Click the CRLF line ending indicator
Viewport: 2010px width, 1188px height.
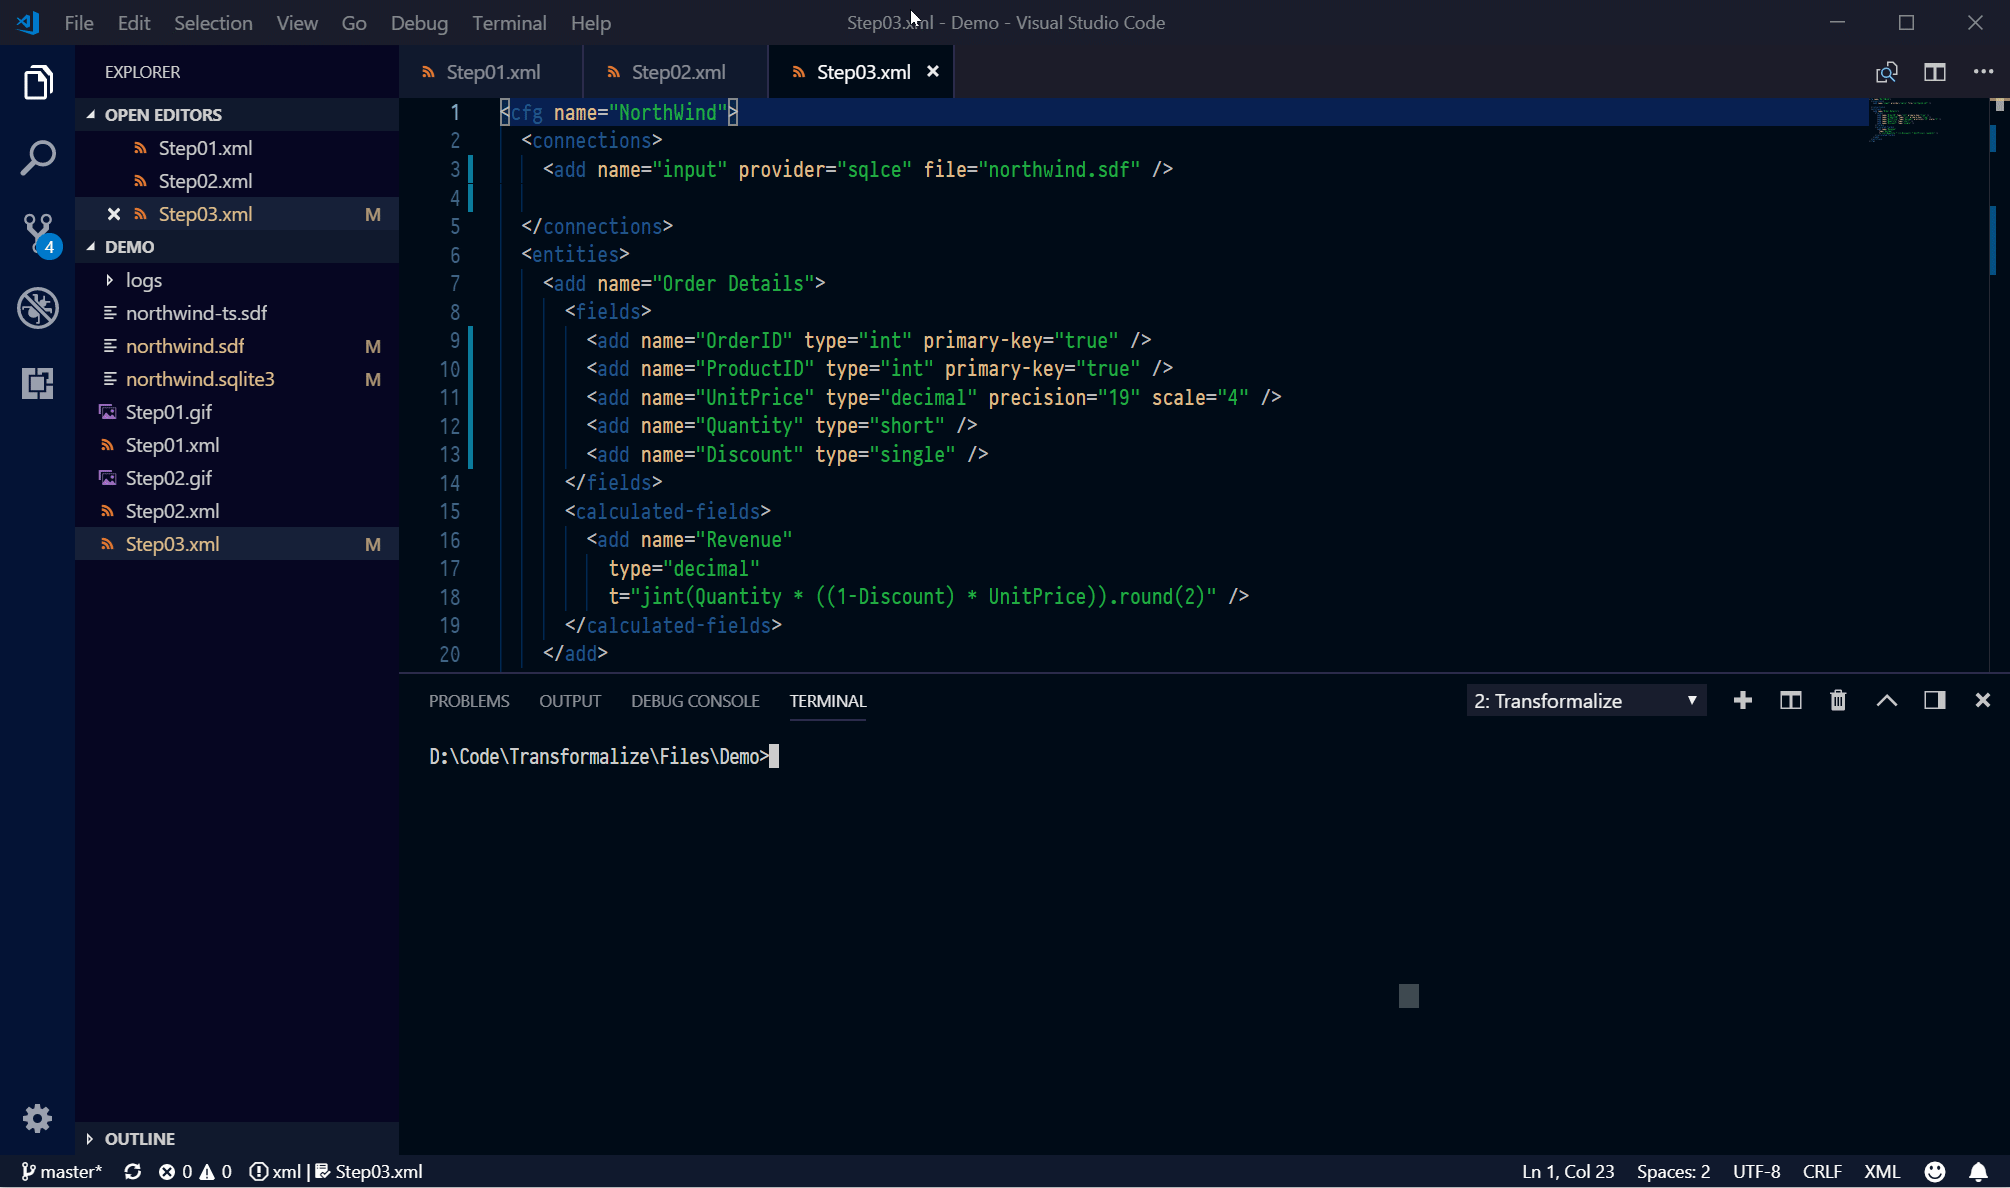(x=1821, y=1171)
